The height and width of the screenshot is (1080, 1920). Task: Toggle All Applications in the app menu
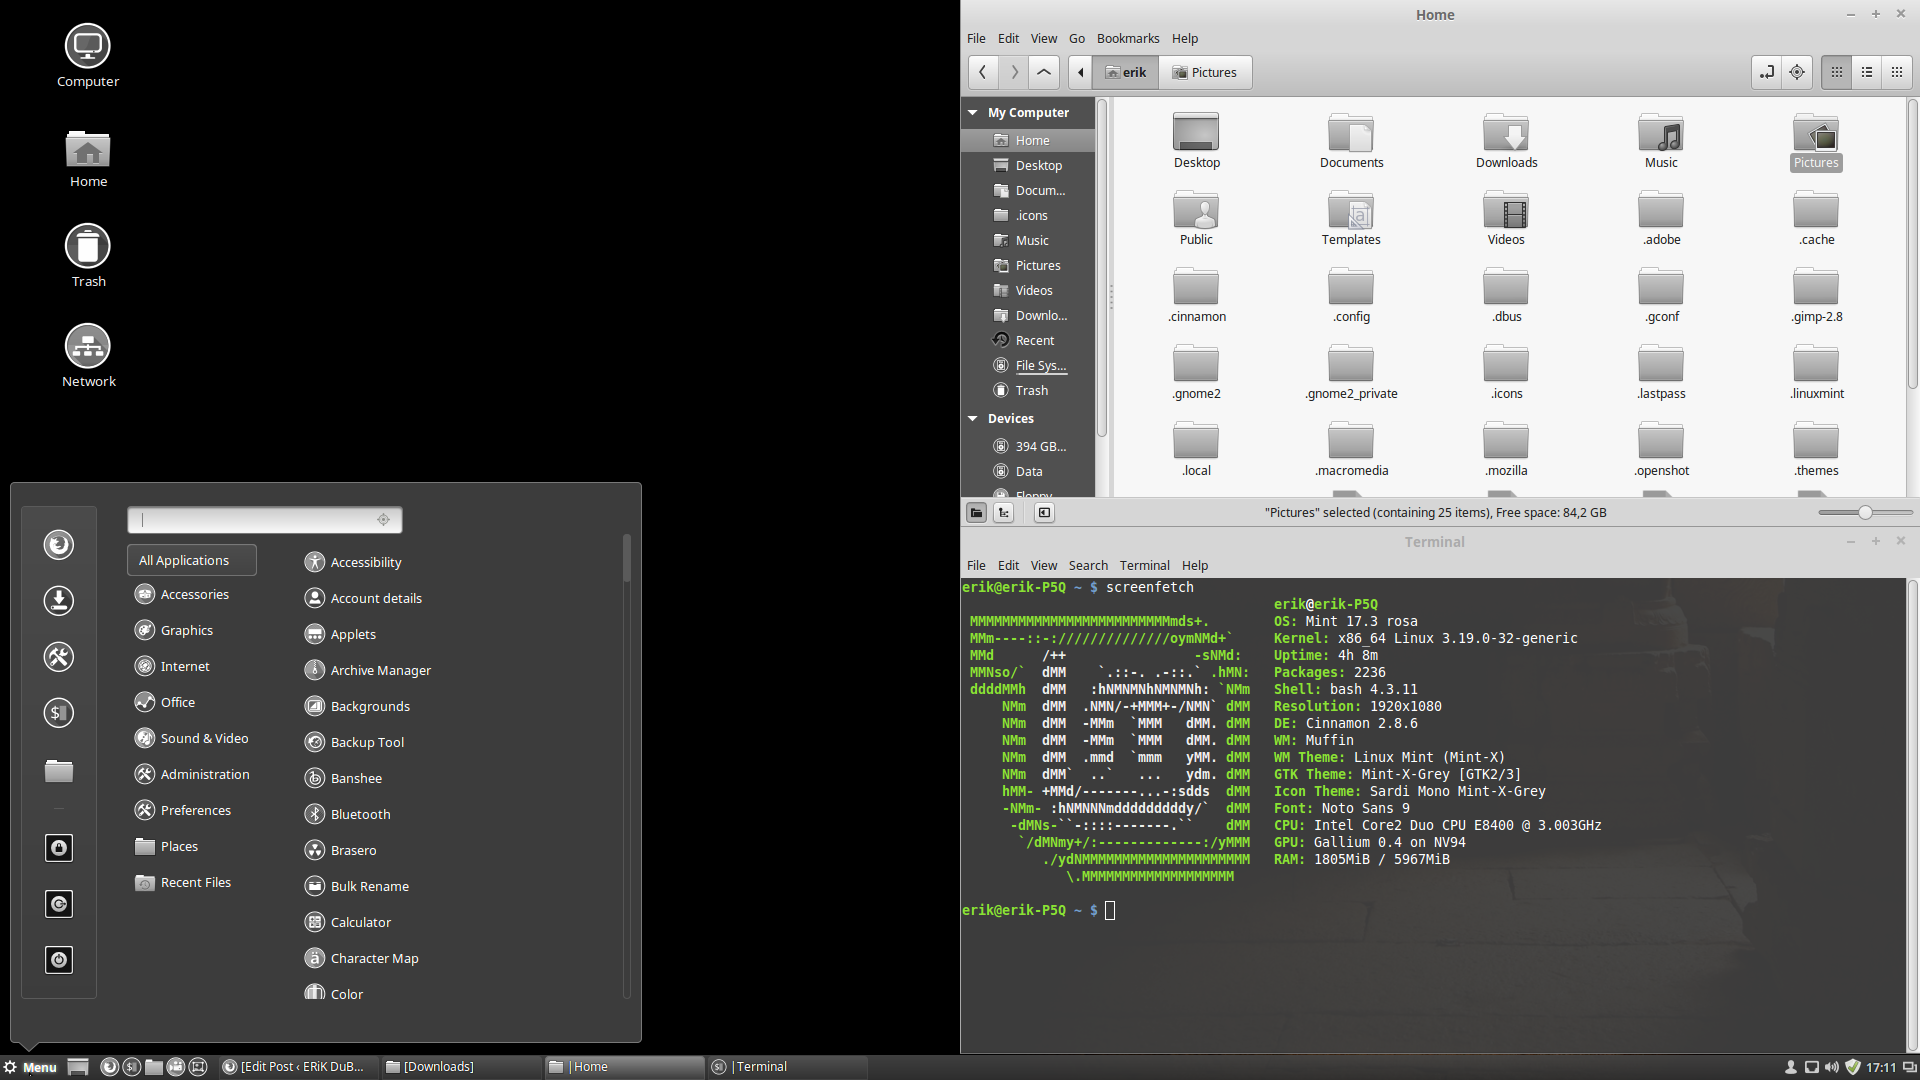point(185,560)
